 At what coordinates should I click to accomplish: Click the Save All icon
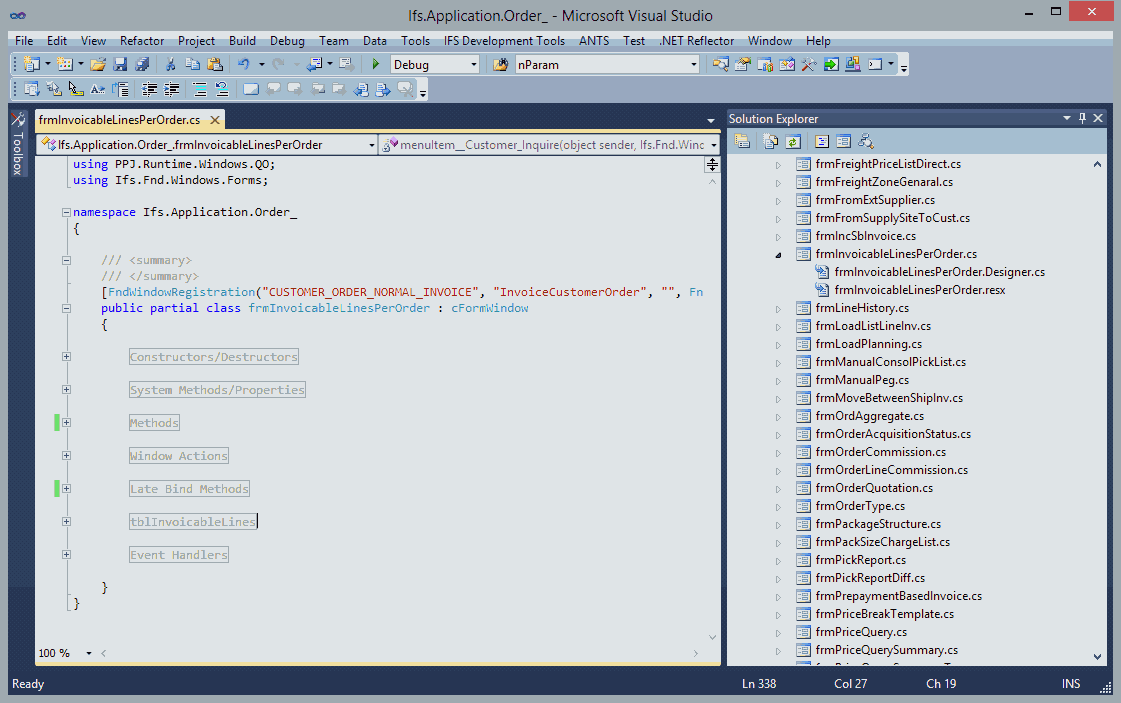(x=142, y=64)
